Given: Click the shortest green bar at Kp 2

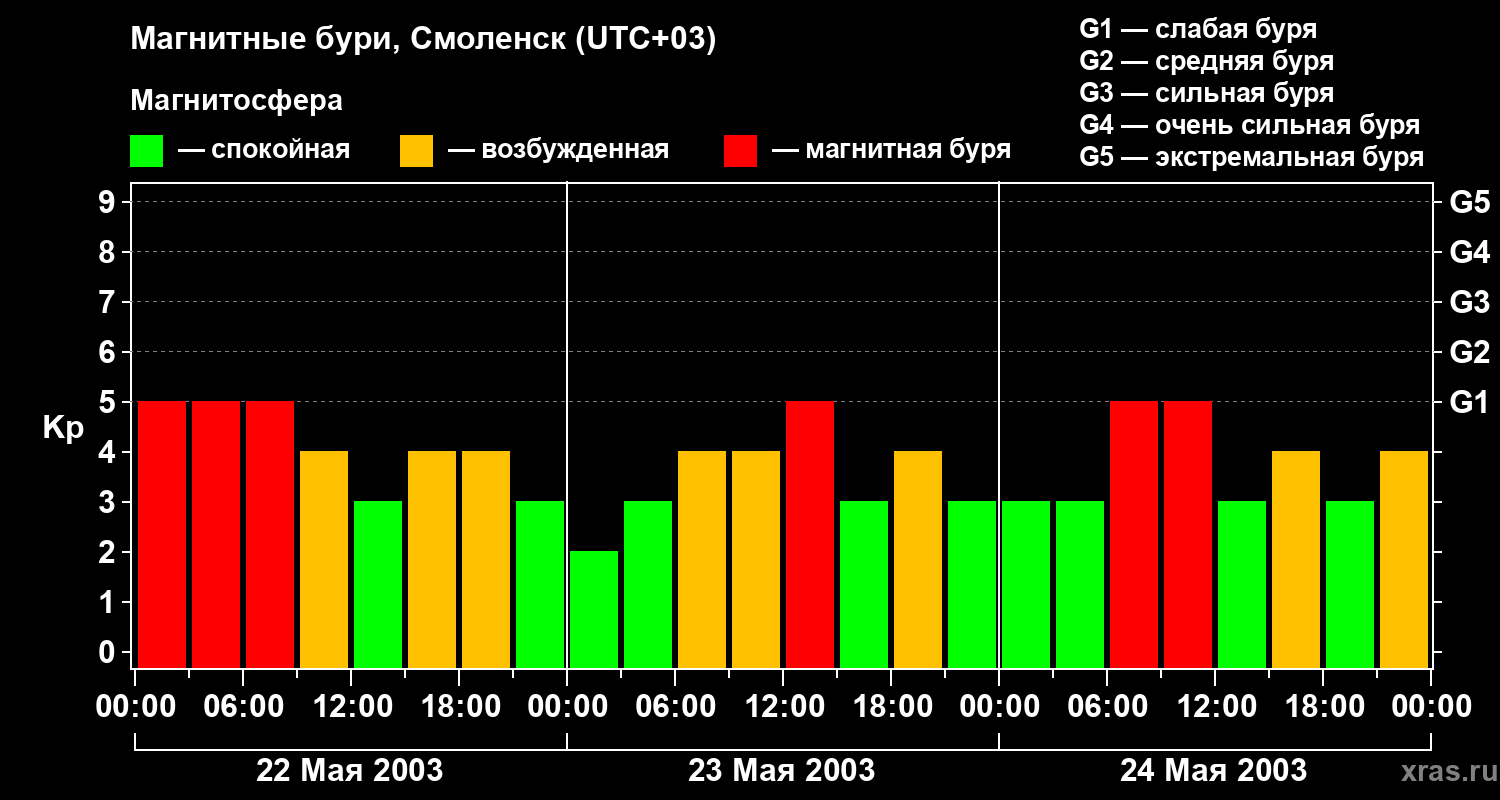Looking at the screenshot, I should click(x=594, y=609).
